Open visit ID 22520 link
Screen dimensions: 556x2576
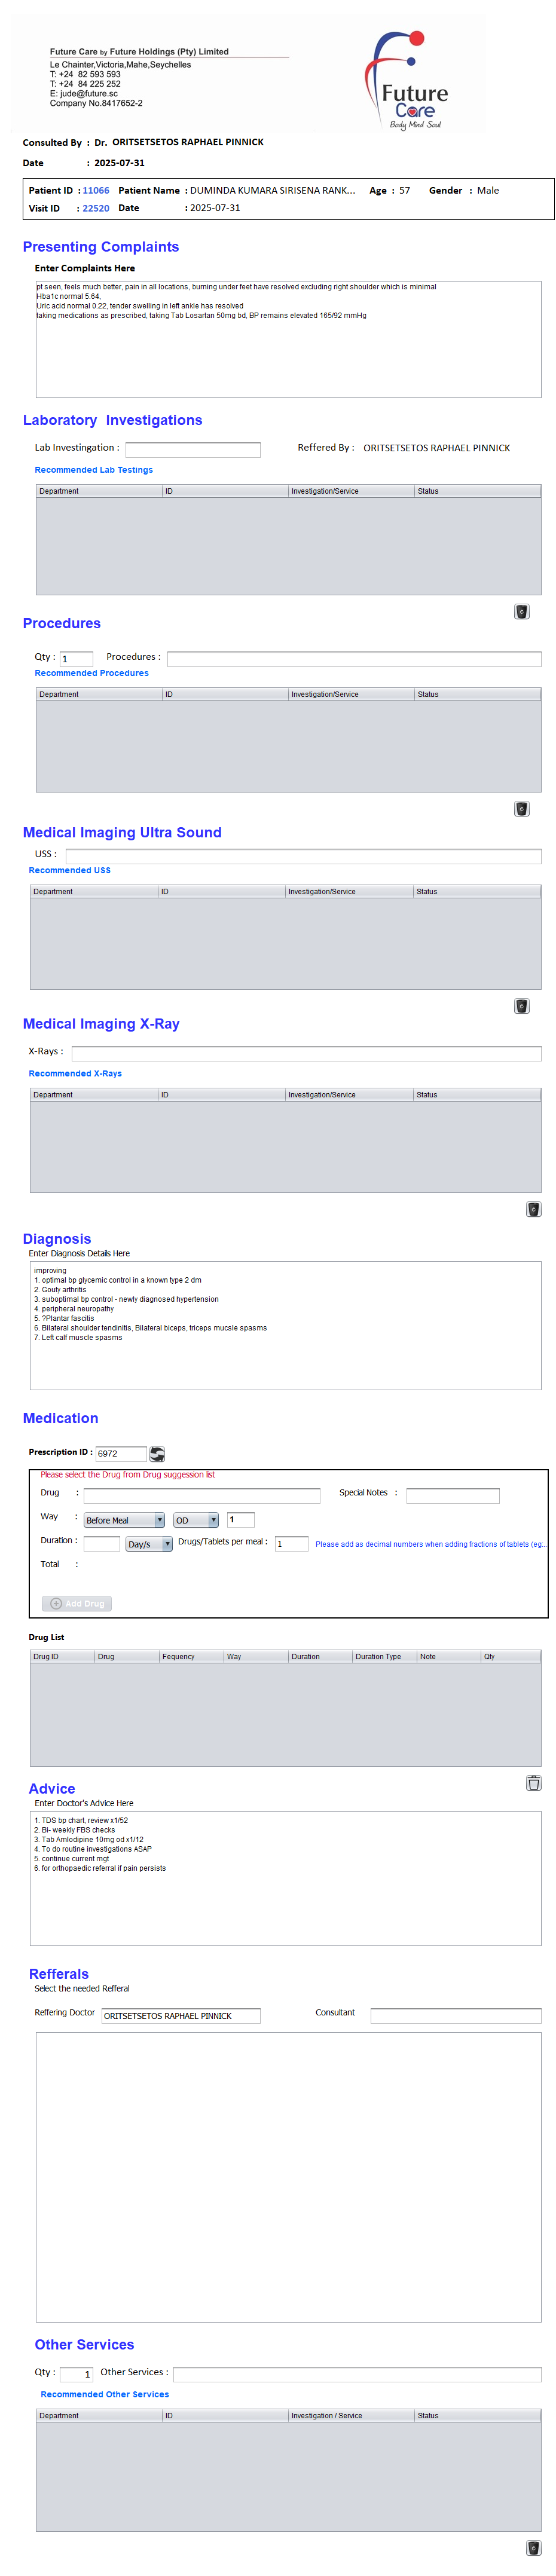point(96,208)
